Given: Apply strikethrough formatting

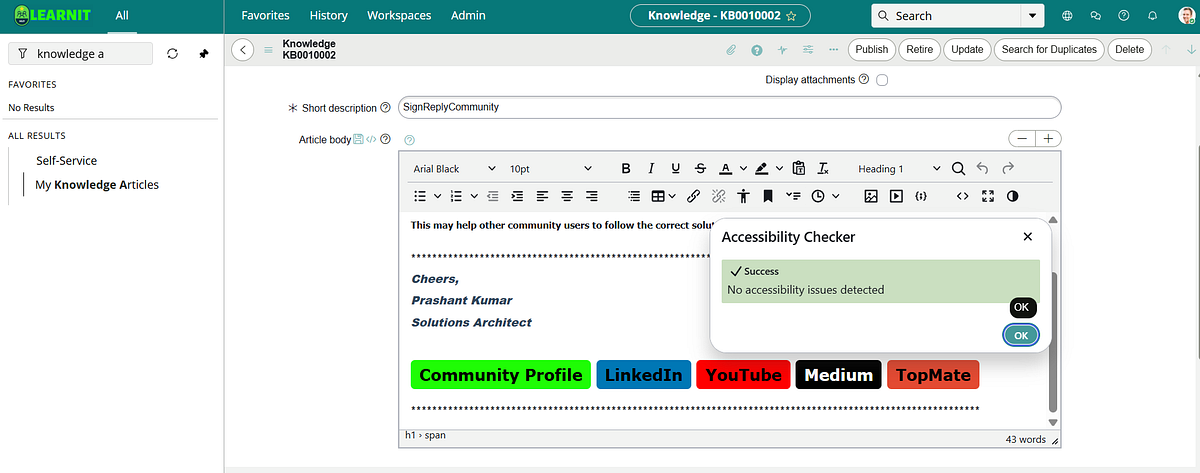Looking at the screenshot, I should point(700,169).
